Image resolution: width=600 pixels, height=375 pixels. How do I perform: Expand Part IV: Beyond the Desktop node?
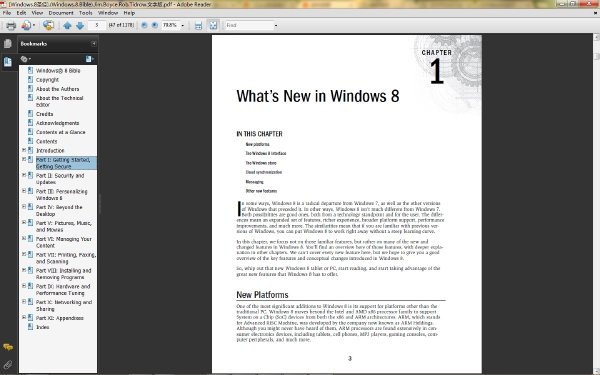[24, 207]
